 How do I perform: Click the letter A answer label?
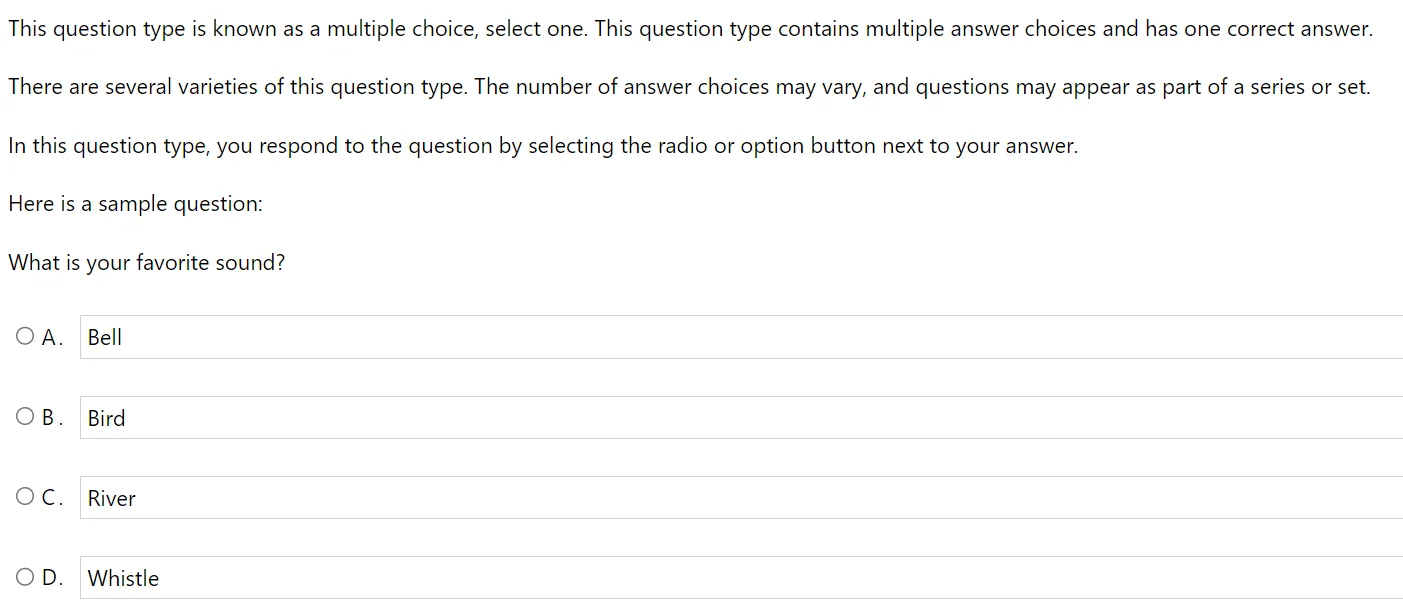click(x=50, y=338)
